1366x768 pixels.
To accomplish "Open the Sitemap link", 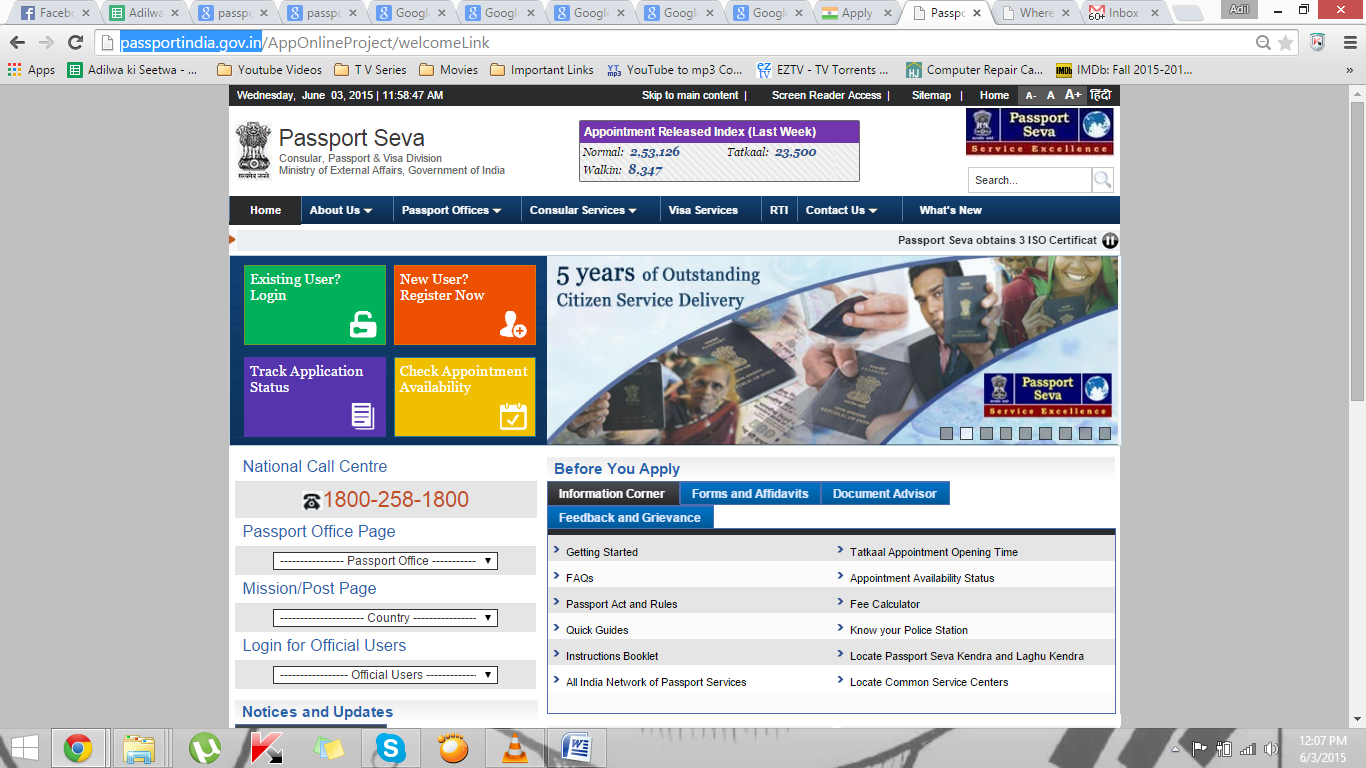I will 931,95.
